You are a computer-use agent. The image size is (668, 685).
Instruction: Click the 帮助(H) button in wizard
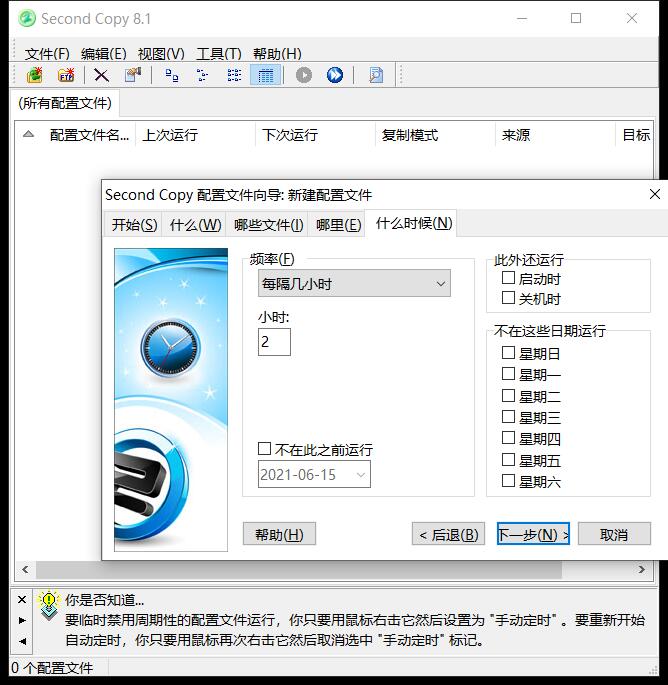click(279, 534)
